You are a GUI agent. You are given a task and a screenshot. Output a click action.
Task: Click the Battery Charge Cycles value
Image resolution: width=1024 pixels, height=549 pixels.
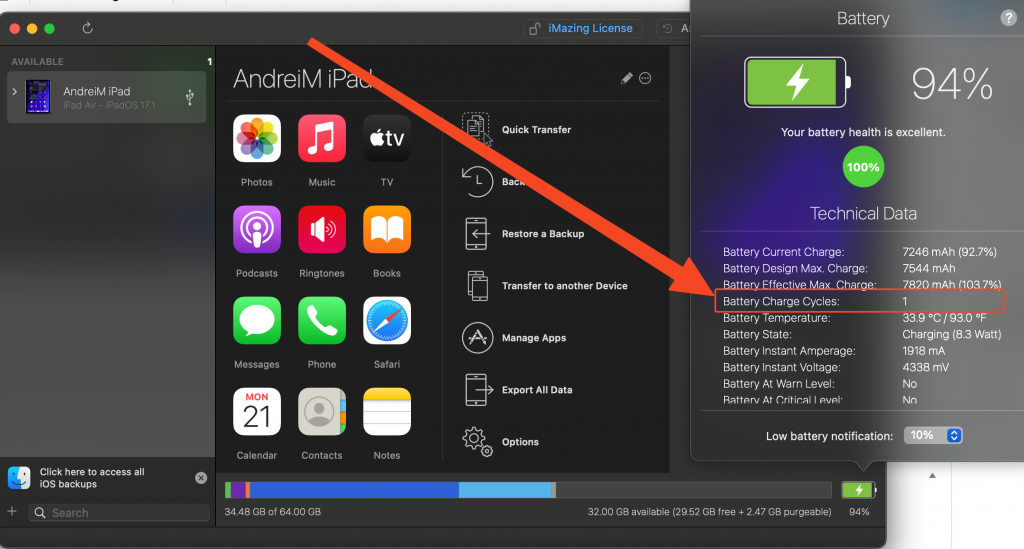(x=905, y=301)
